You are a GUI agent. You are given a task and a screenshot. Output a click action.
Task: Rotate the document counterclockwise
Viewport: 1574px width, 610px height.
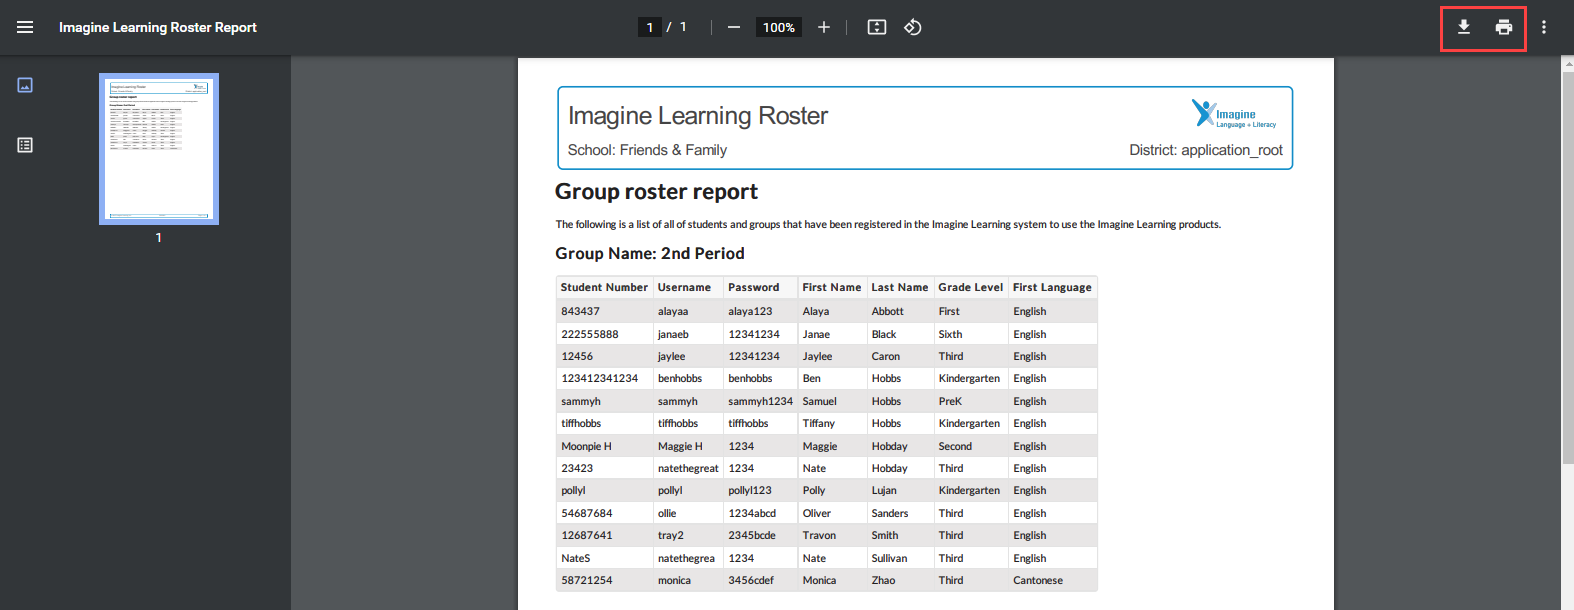913,27
